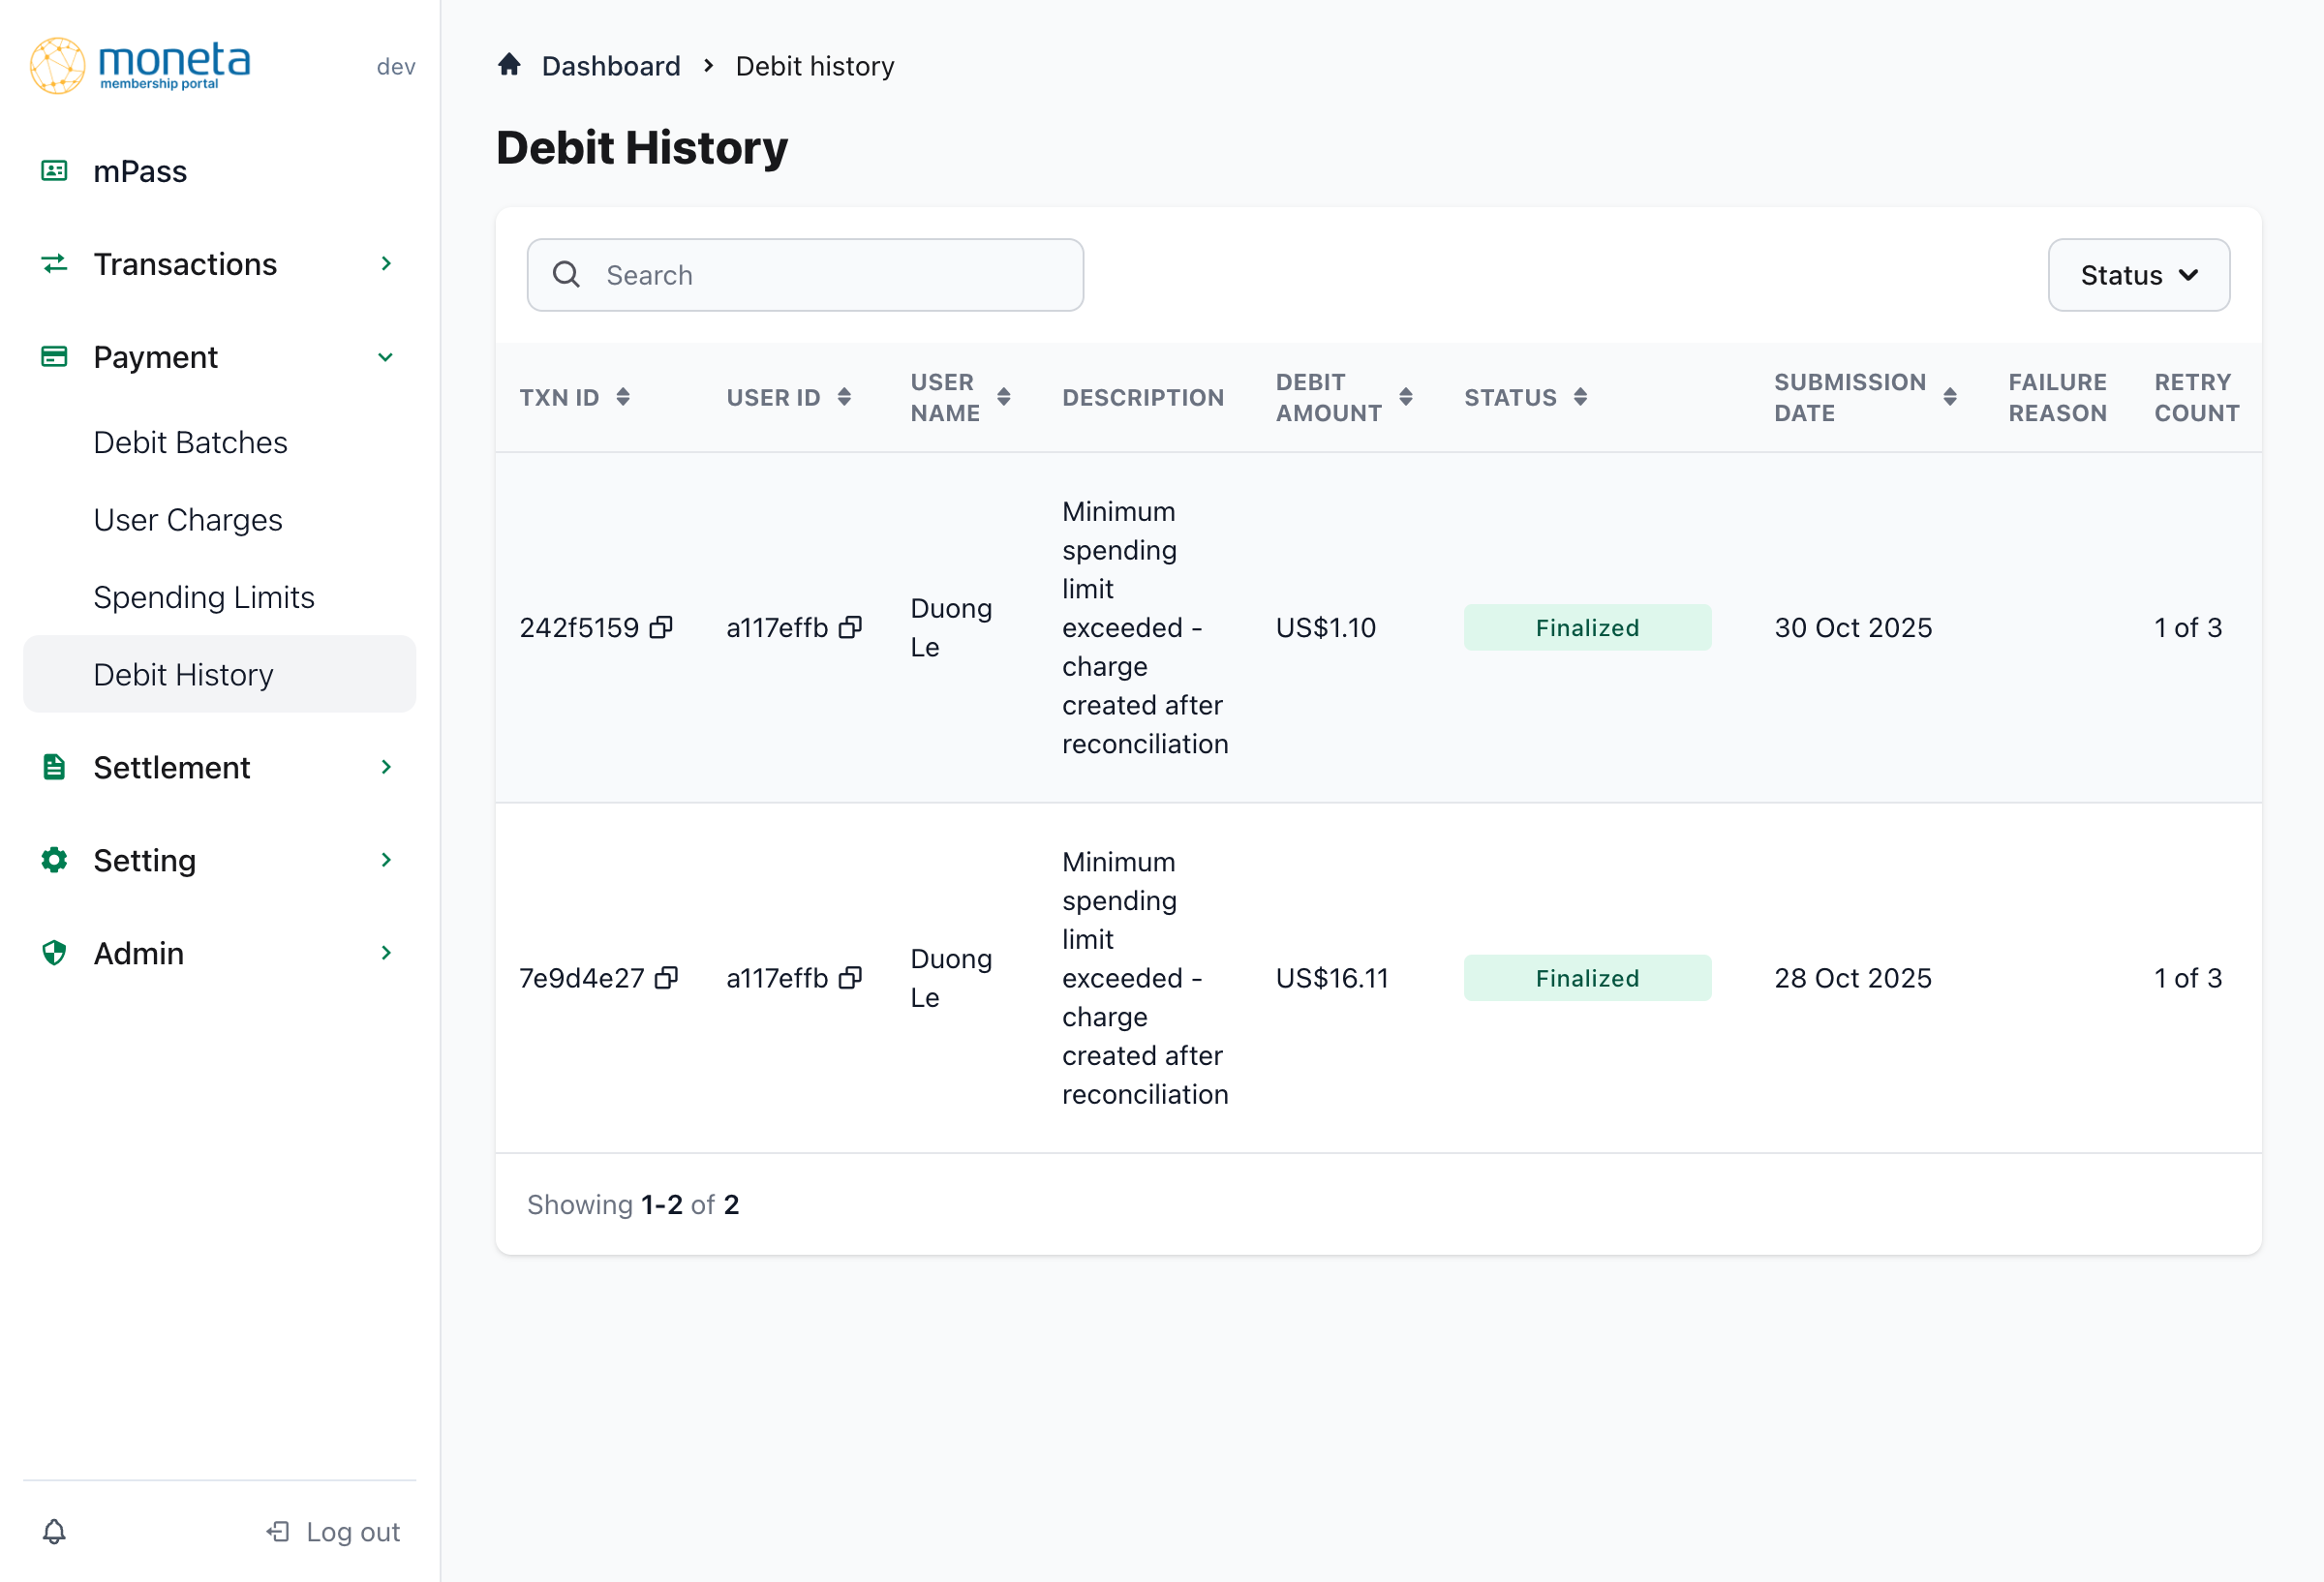The height and width of the screenshot is (1582, 2324).
Task: Click the Dashboard breadcrumb link
Action: (610, 65)
